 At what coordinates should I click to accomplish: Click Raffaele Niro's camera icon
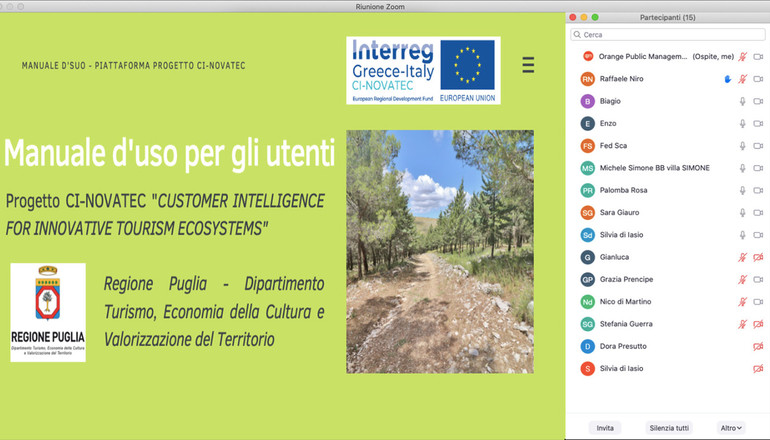(x=758, y=79)
